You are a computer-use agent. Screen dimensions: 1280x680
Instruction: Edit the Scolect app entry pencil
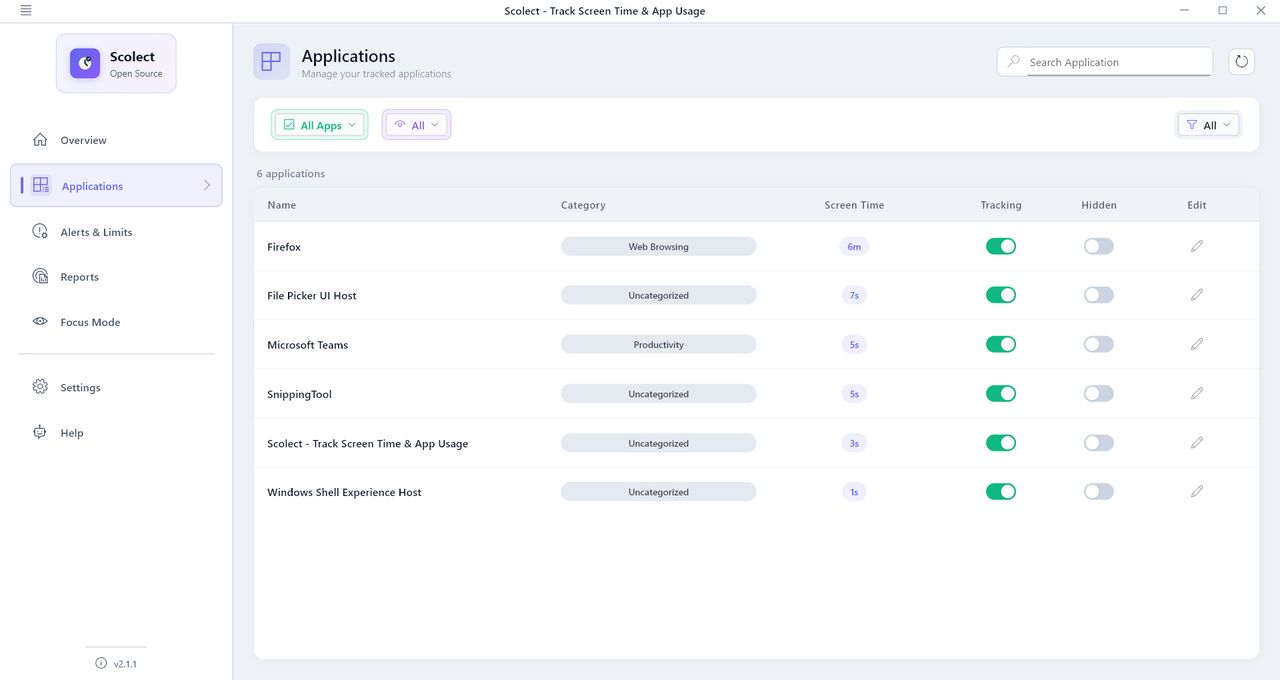coord(1197,443)
